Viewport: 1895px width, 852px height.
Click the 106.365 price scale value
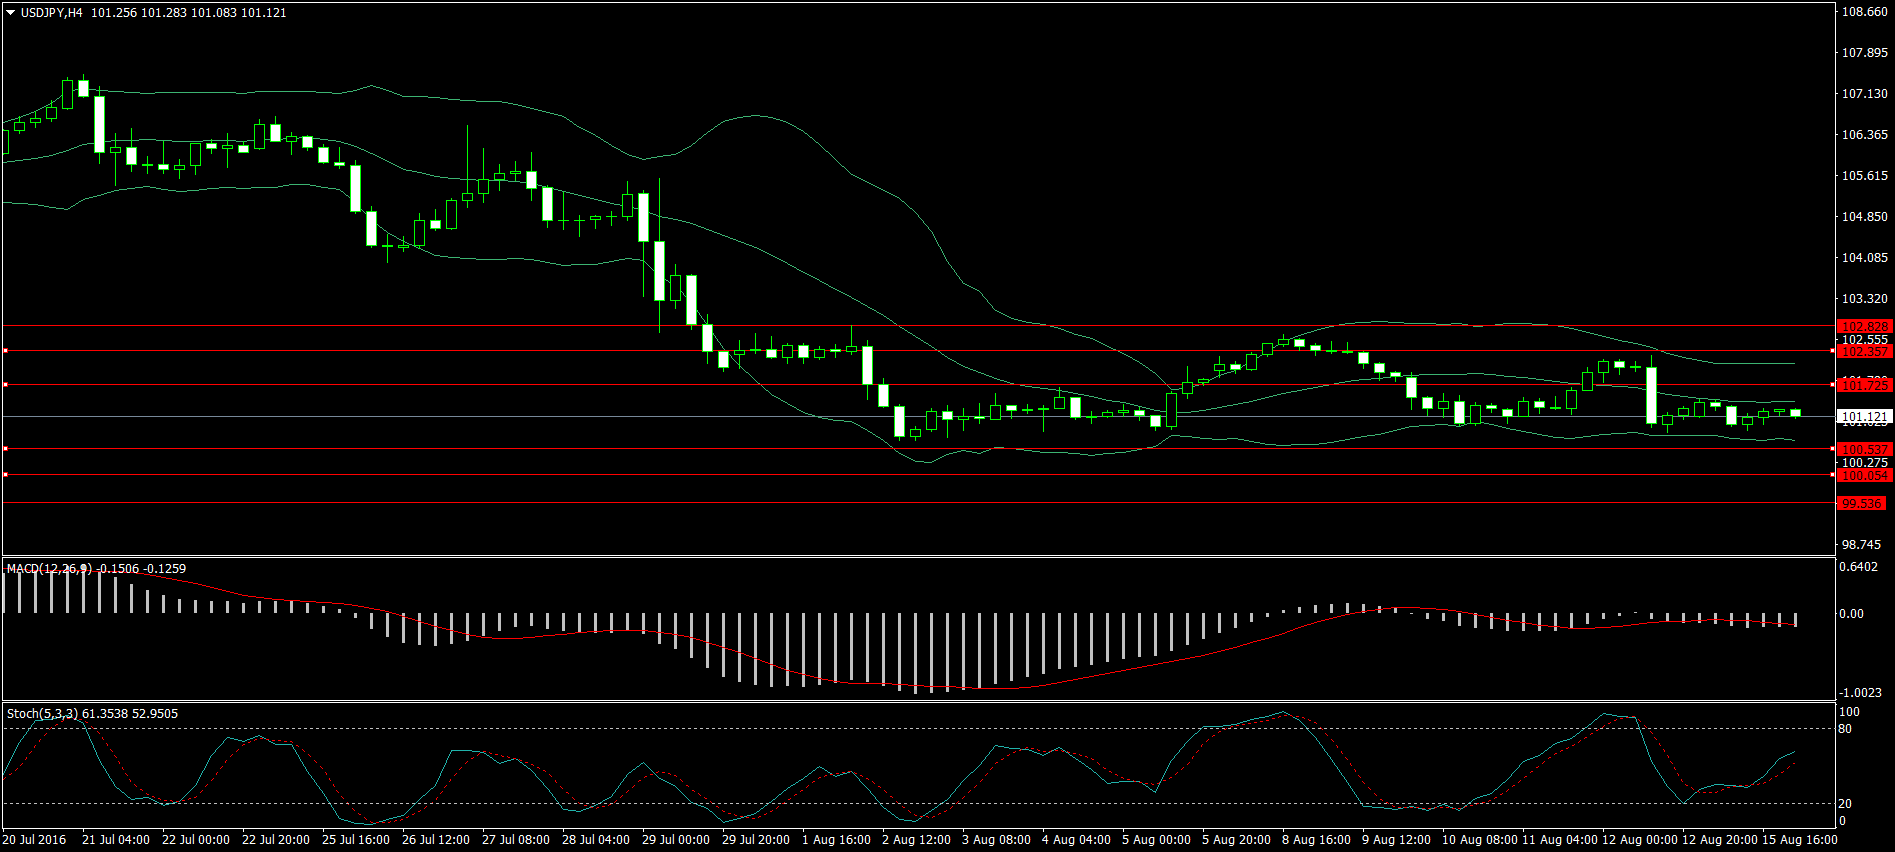(x=1865, y=135)
